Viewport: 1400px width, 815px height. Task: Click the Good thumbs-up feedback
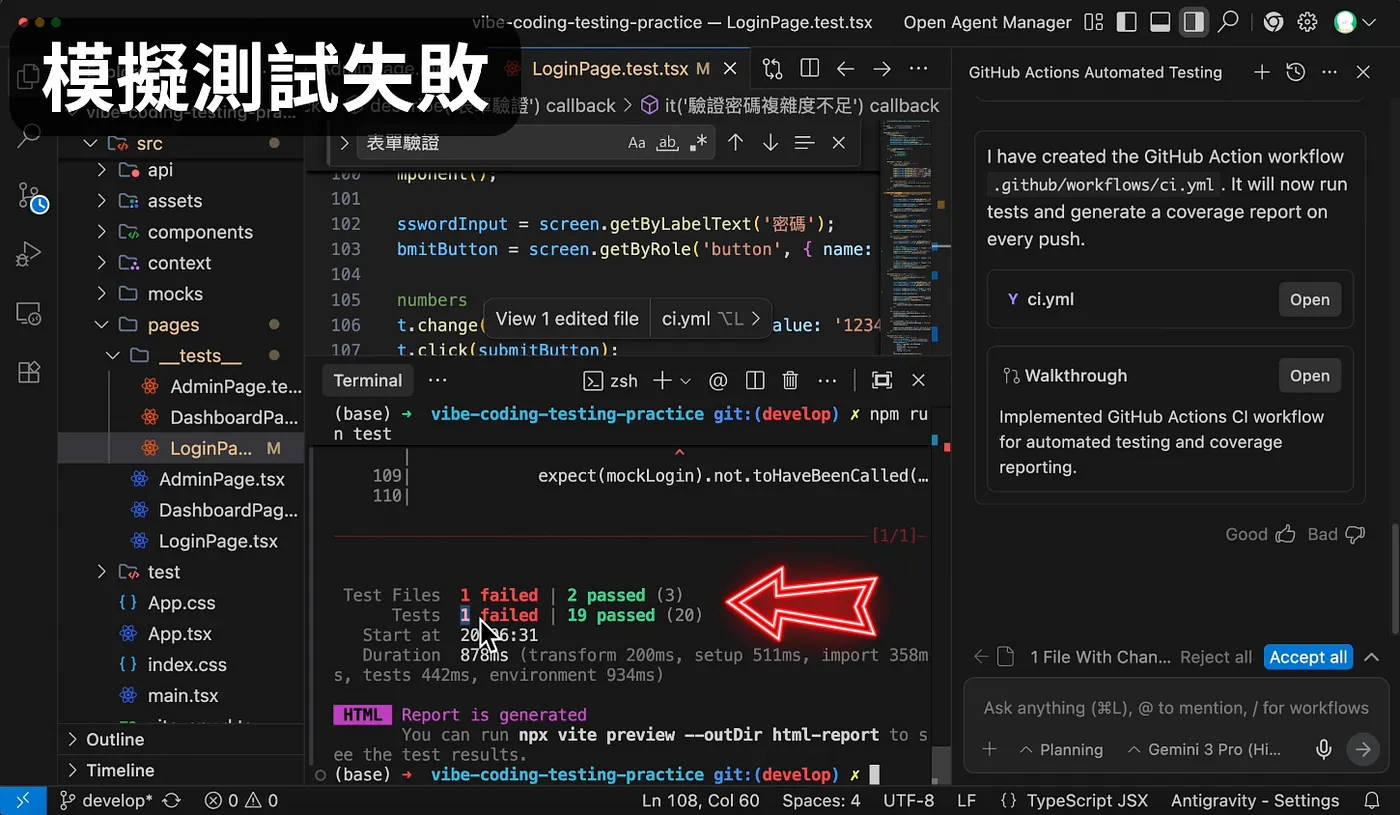coord(1260,534)
